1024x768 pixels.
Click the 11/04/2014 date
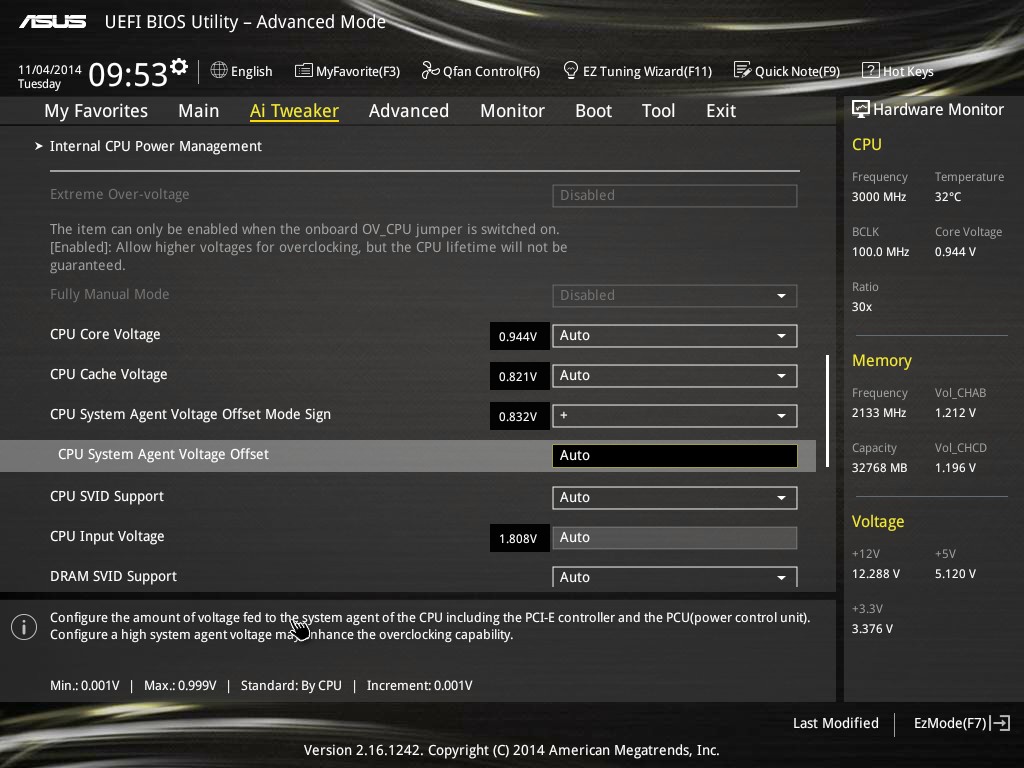tap(50, 69)
